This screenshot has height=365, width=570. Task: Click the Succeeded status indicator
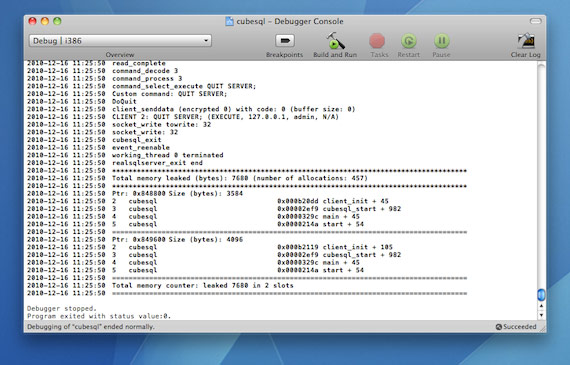coord(516,326)
